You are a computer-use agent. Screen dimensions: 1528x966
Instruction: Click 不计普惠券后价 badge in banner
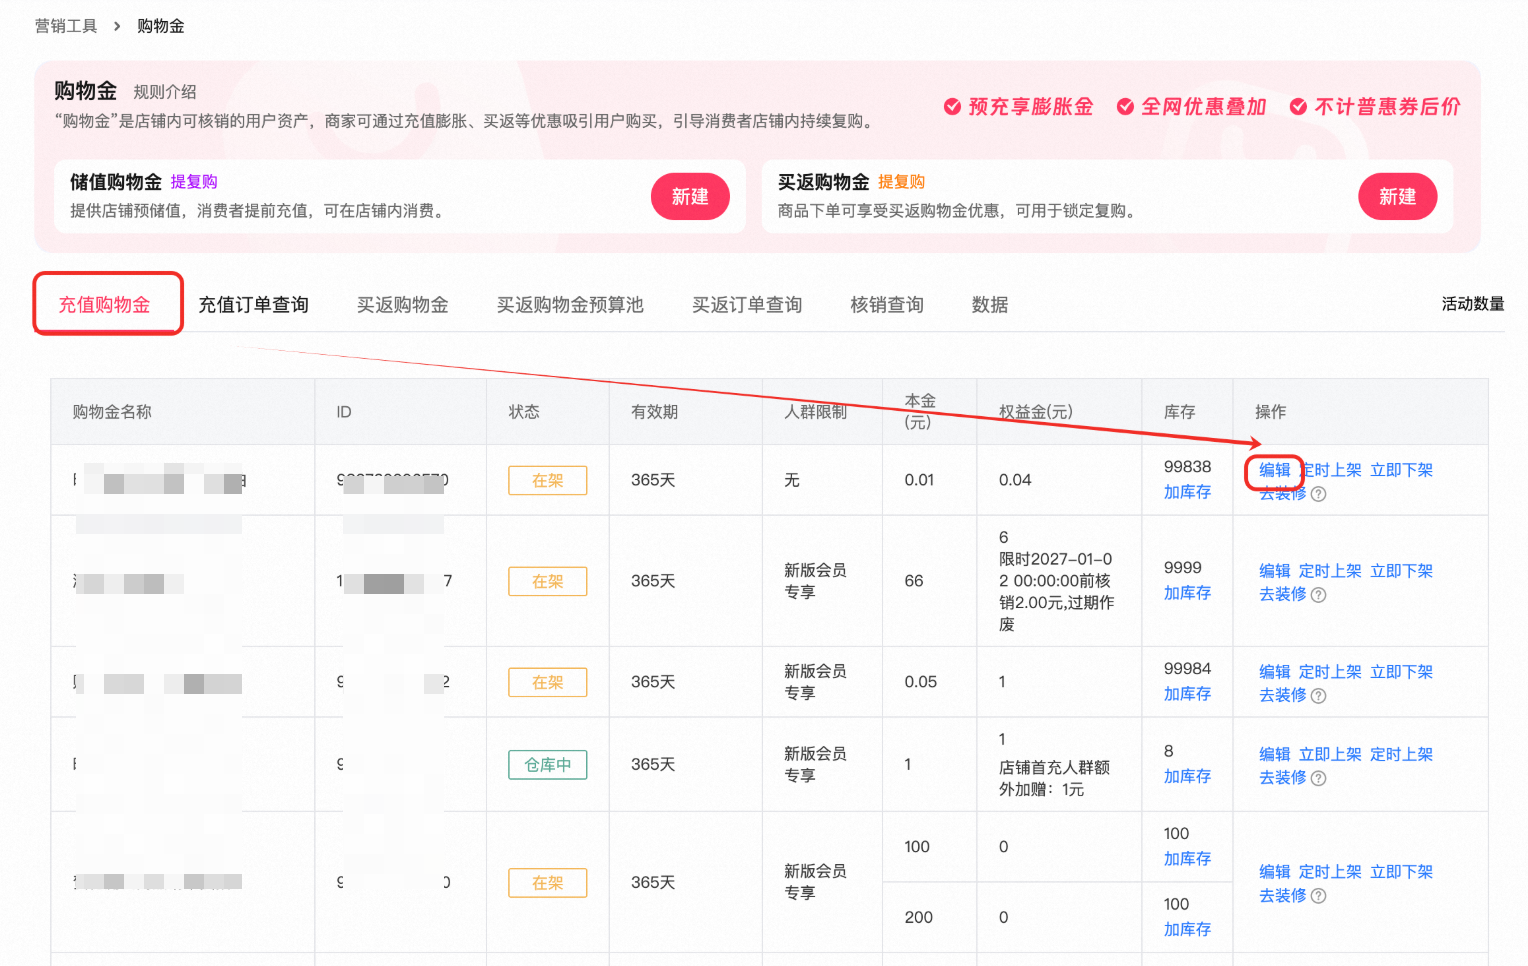coord(1376,107)
